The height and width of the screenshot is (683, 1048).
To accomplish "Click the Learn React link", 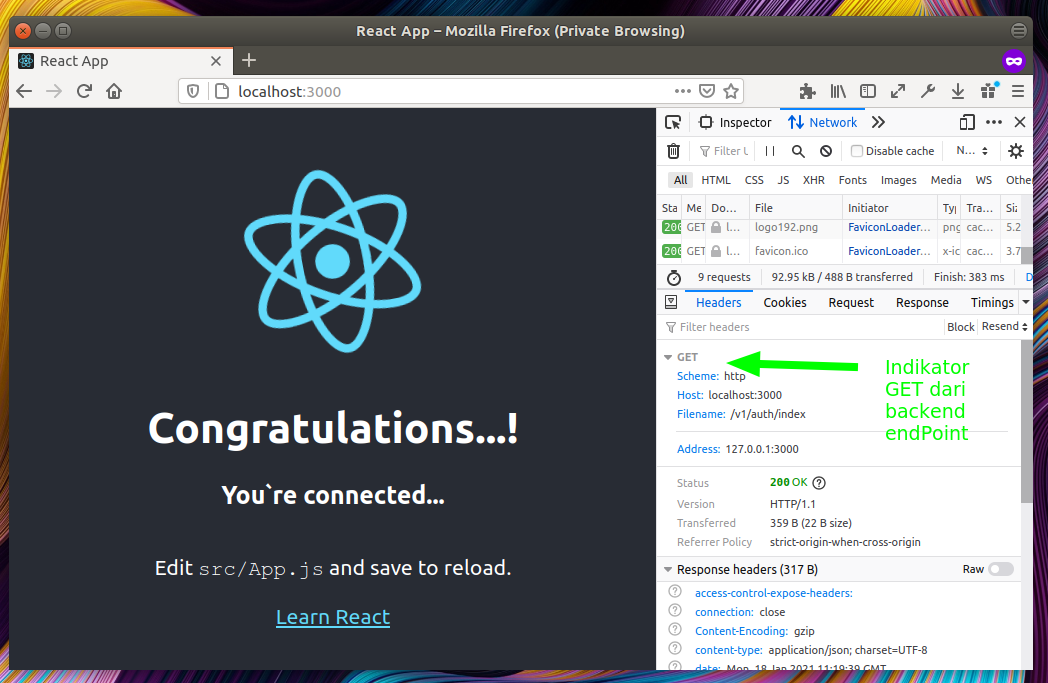I will pyautogui.click(x=333, y=617).
